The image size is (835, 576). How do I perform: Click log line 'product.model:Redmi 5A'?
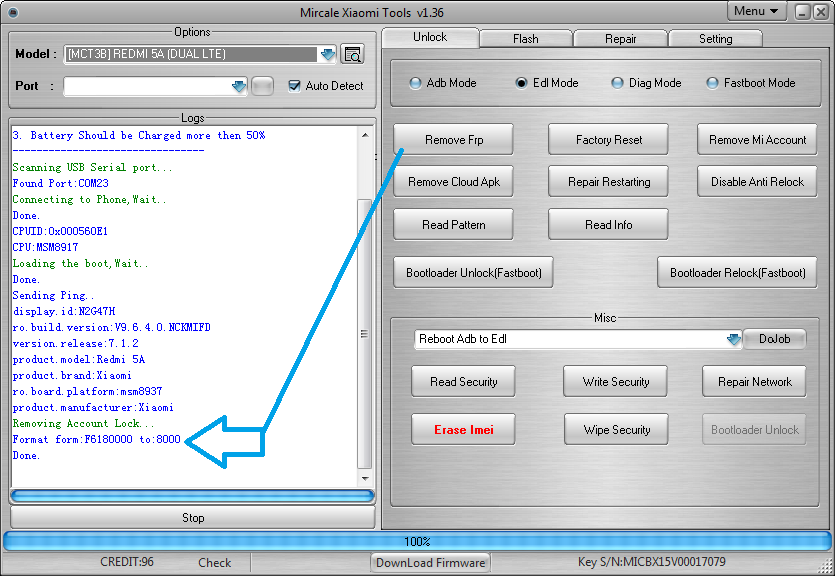coord(78,359)
